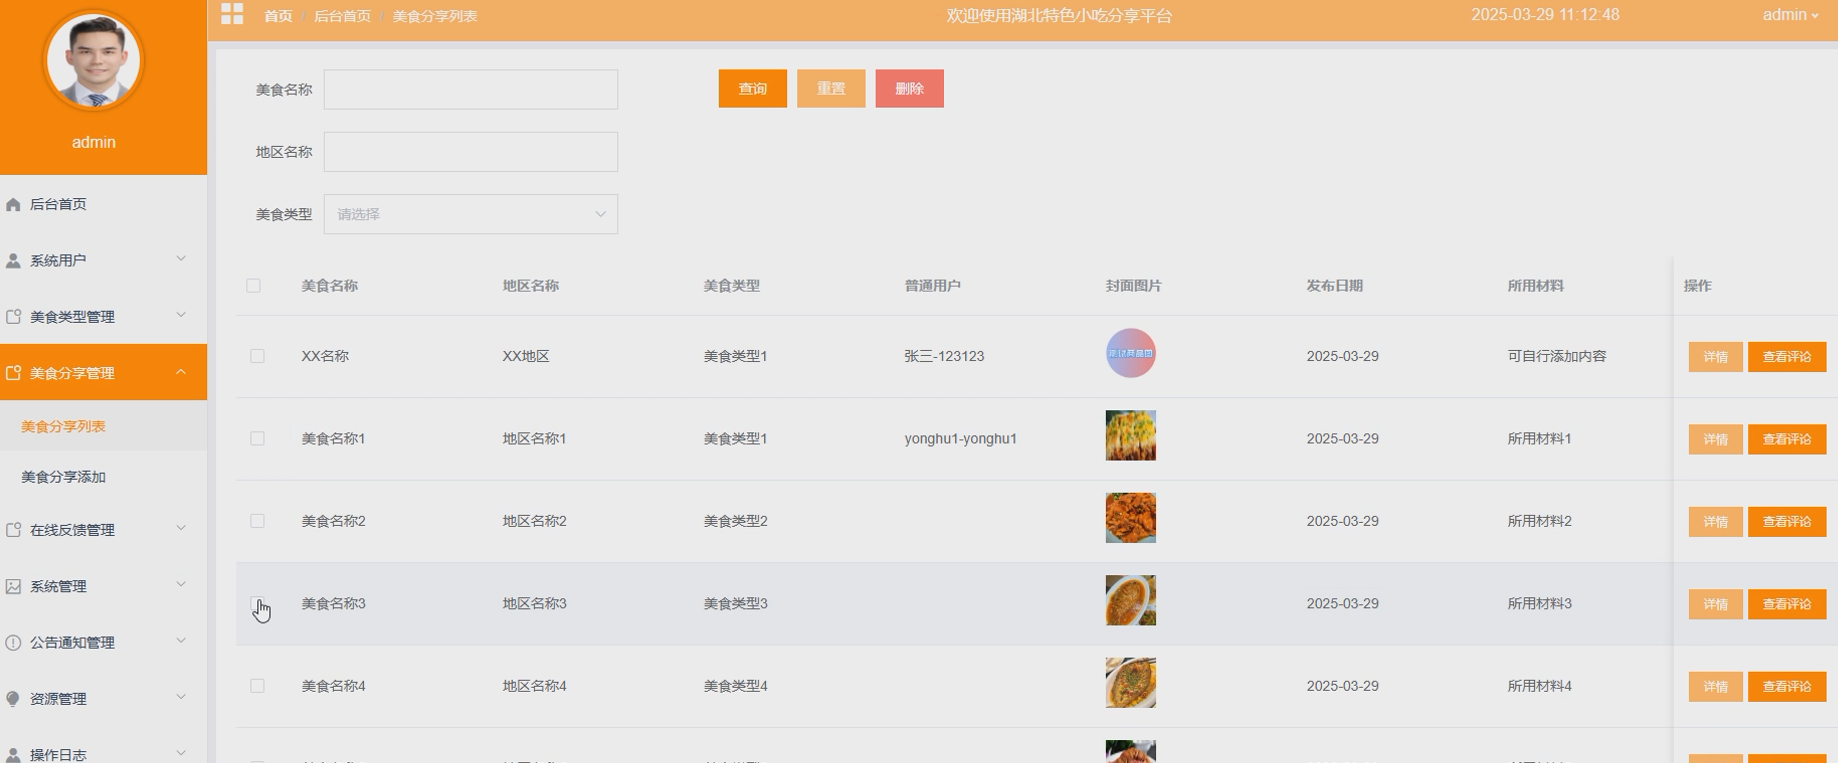This screenshot has height=763, width=1838.
Task: Click 查看评论 for the 美食名称3 row
Action: (1786, 604)
